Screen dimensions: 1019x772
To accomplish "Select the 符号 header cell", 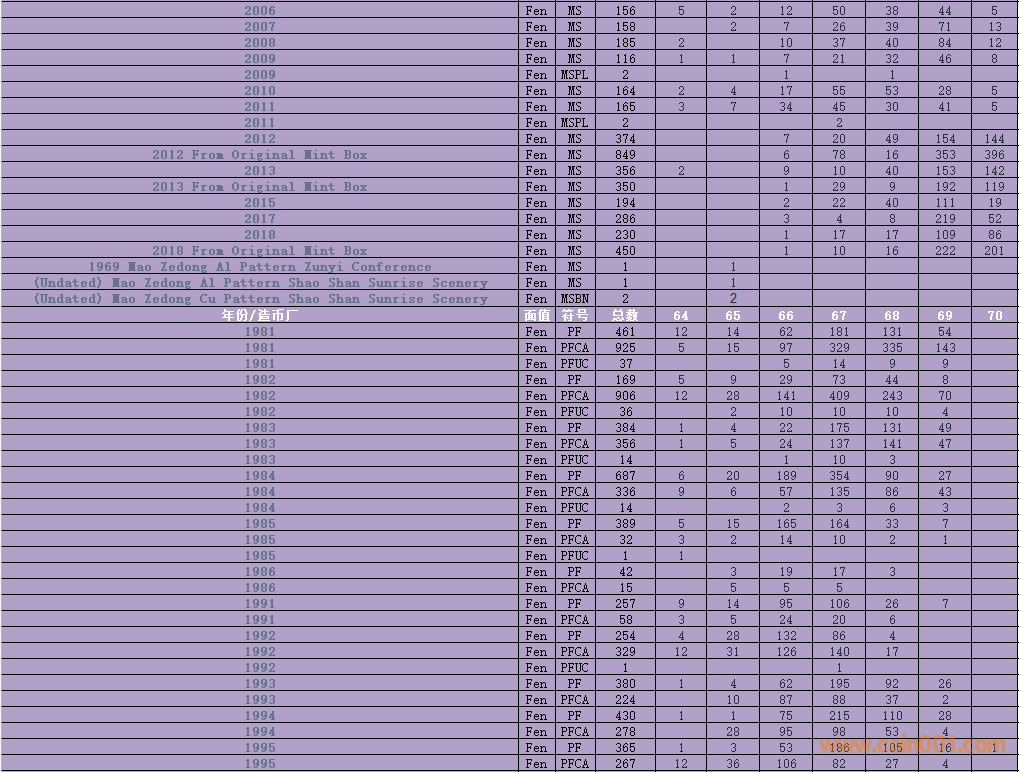I will [x=574, y=315].
